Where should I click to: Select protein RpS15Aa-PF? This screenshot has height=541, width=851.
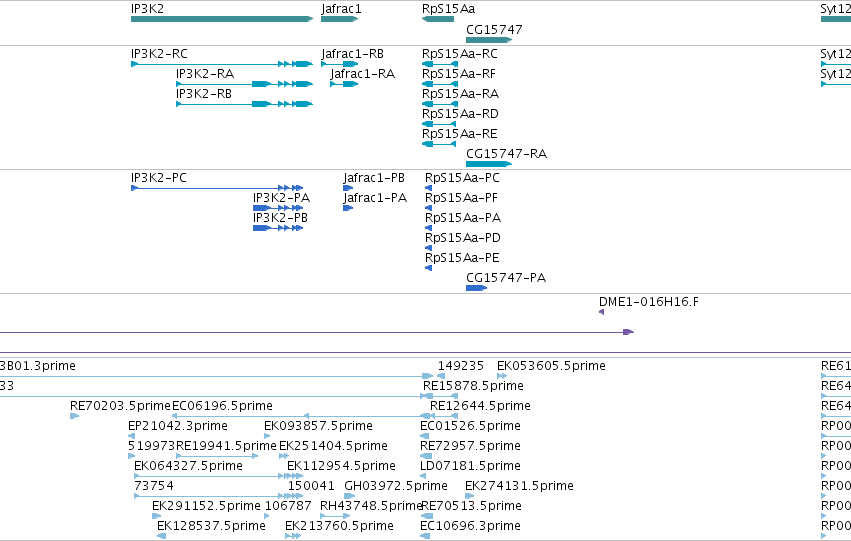(428, 208)
